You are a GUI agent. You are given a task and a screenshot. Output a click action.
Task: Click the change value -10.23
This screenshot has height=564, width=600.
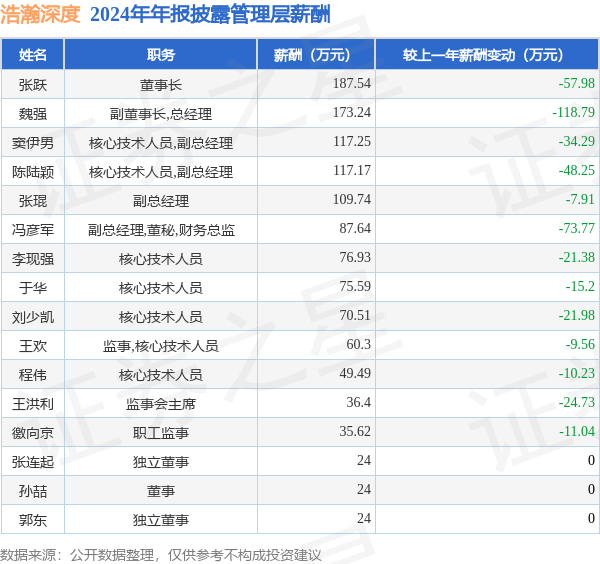pos(577,373)
